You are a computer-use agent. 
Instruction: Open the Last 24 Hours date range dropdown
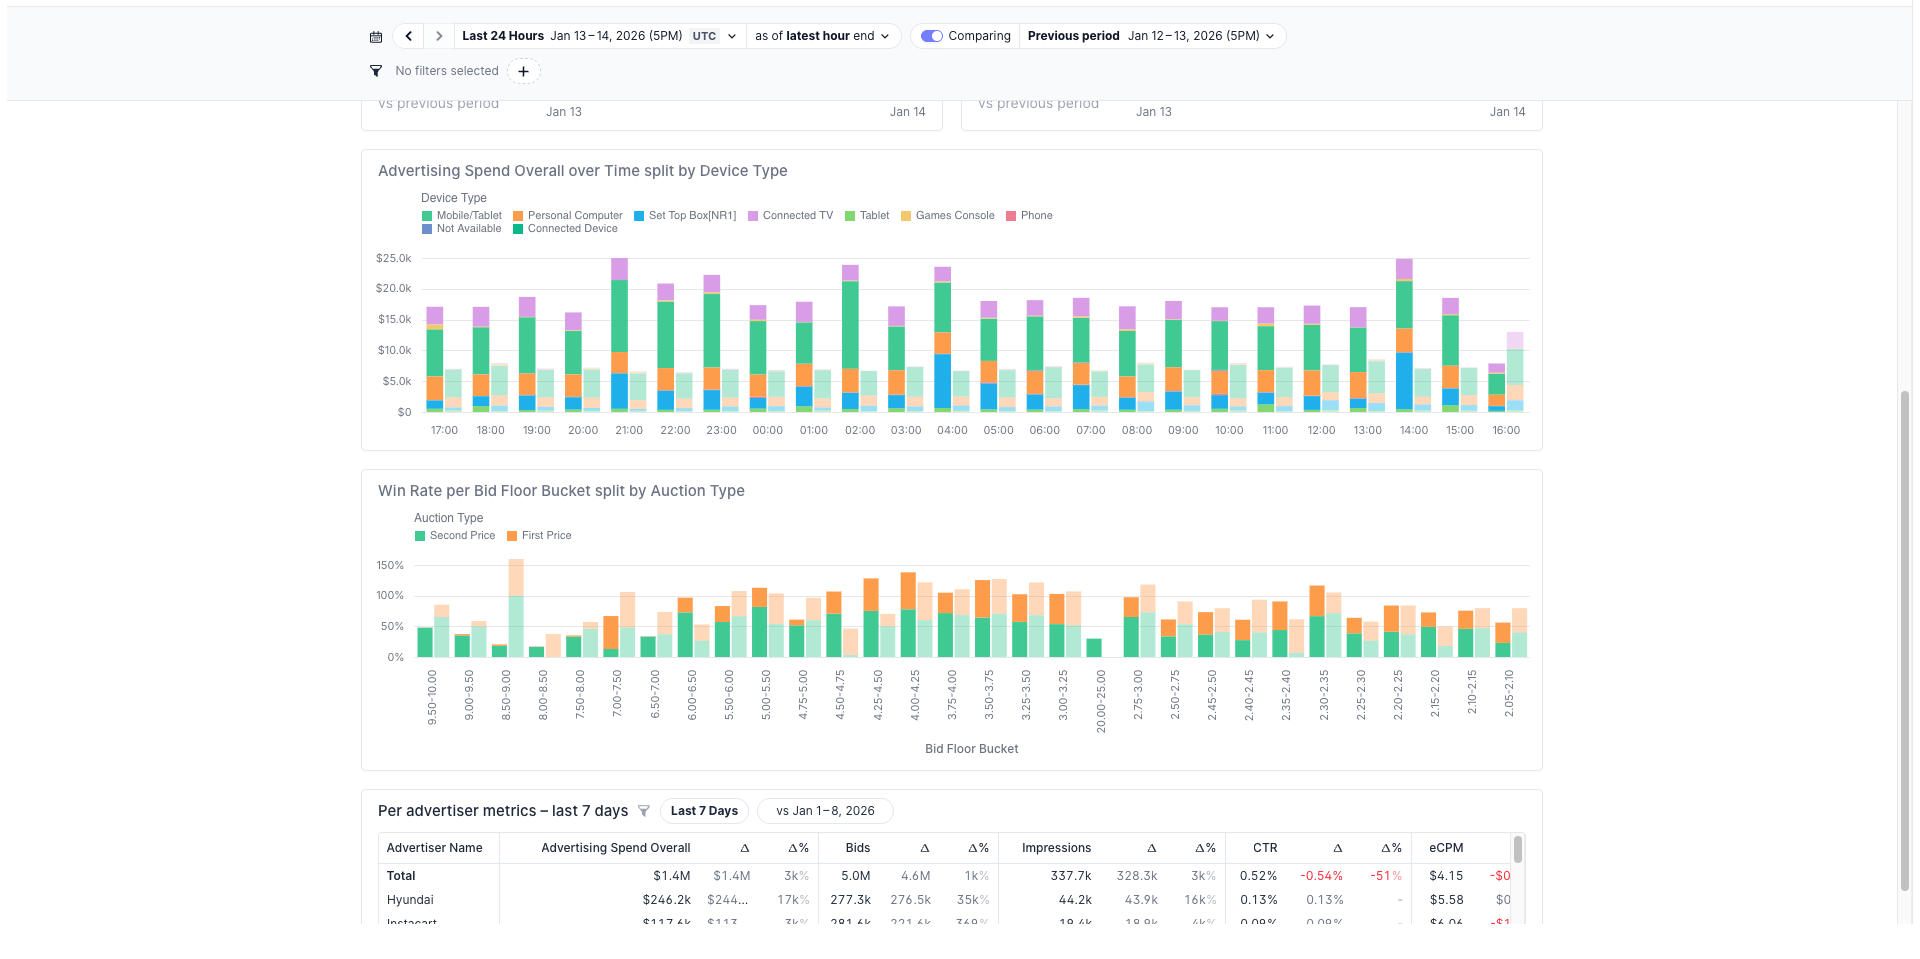coord(600,36)
